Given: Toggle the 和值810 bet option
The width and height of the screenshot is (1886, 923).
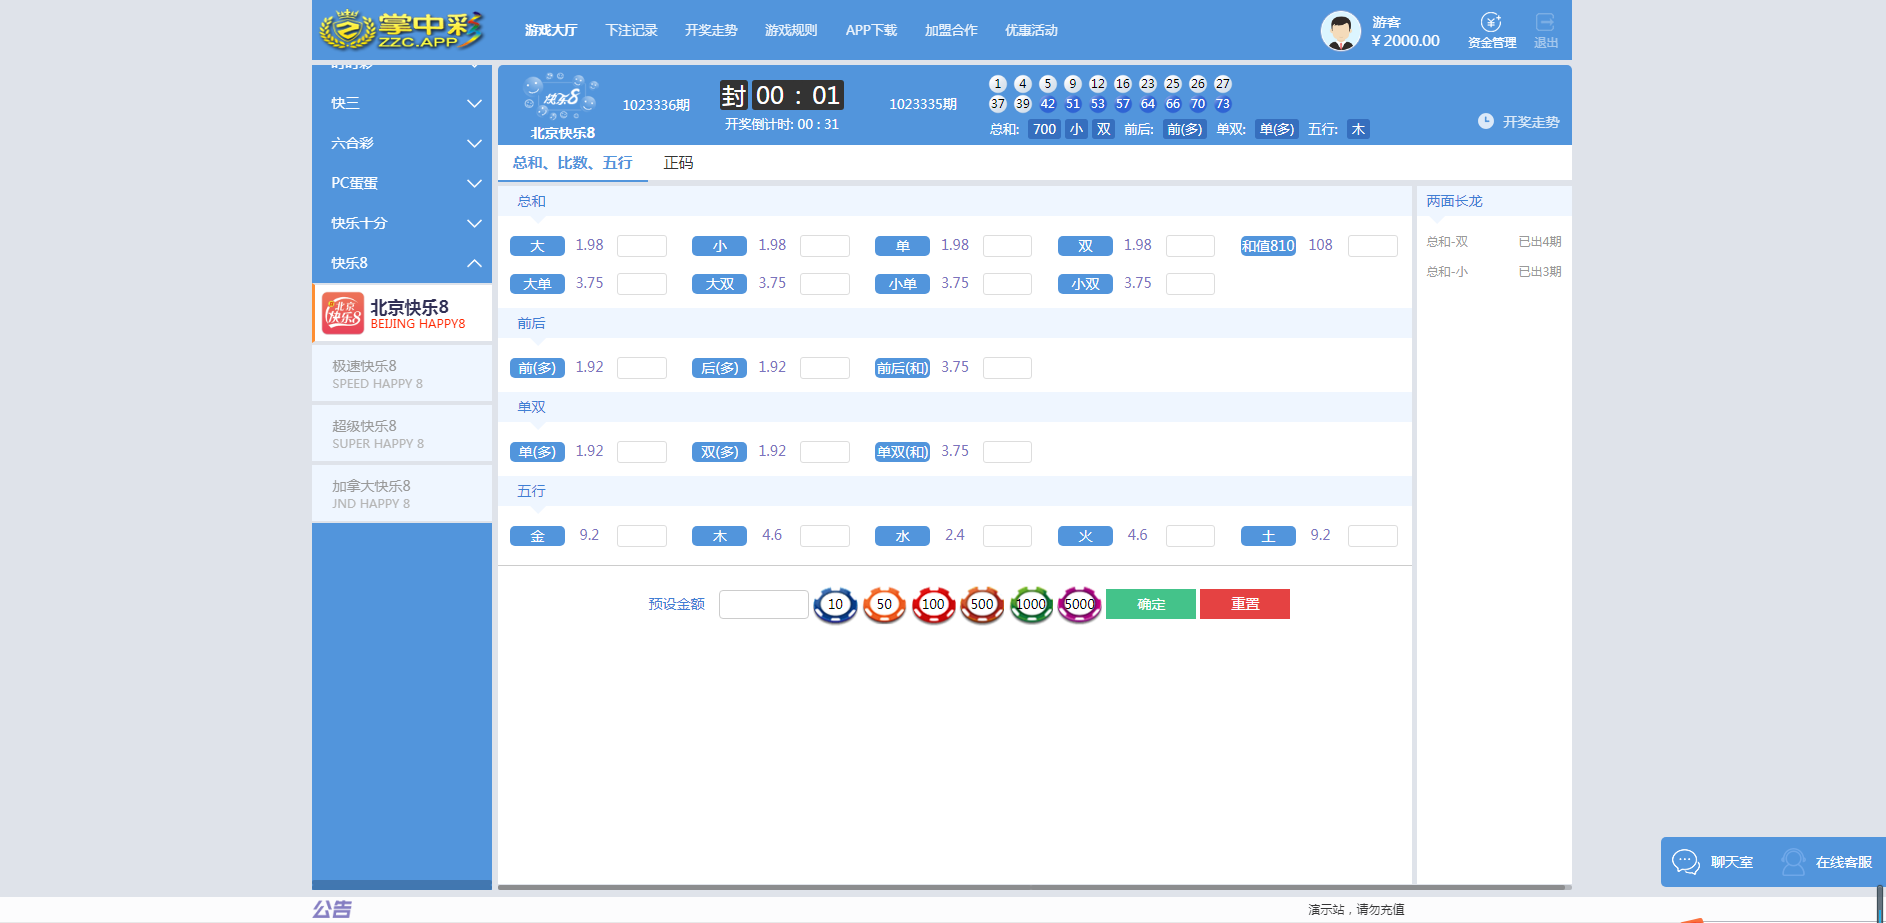Looking at the screenshot, I should point(1268,246).
